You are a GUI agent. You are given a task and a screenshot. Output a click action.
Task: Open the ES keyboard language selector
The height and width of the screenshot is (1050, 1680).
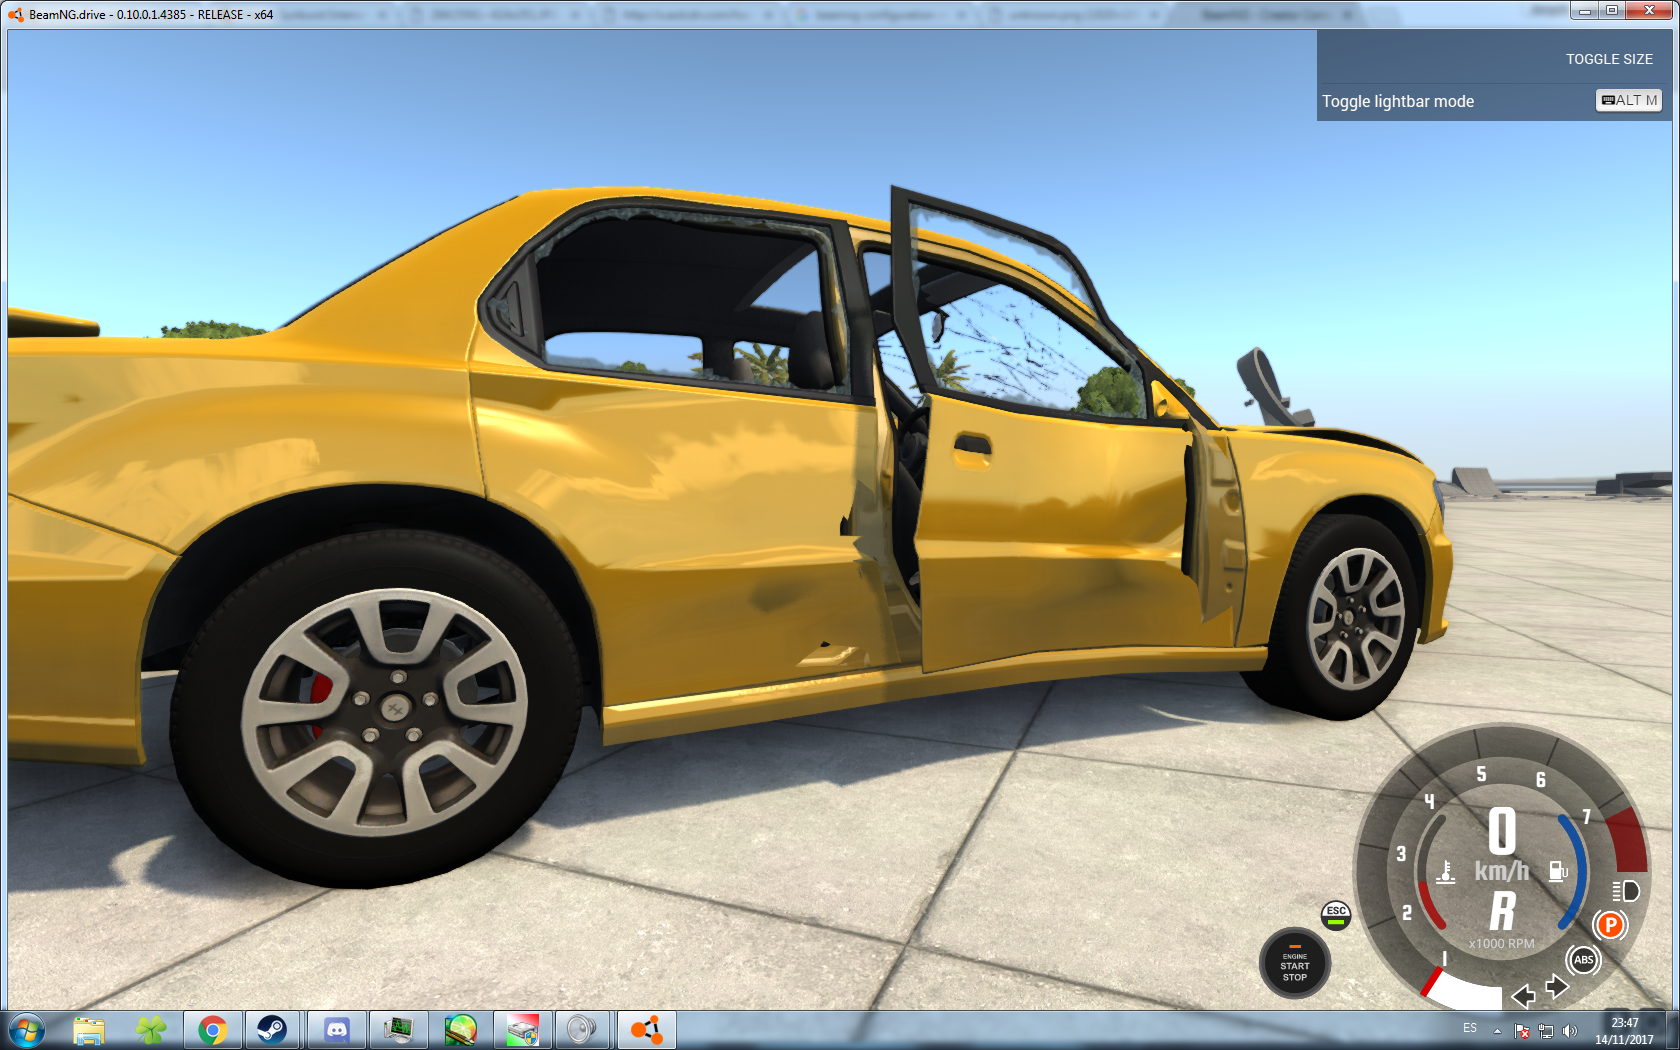1472,1029
